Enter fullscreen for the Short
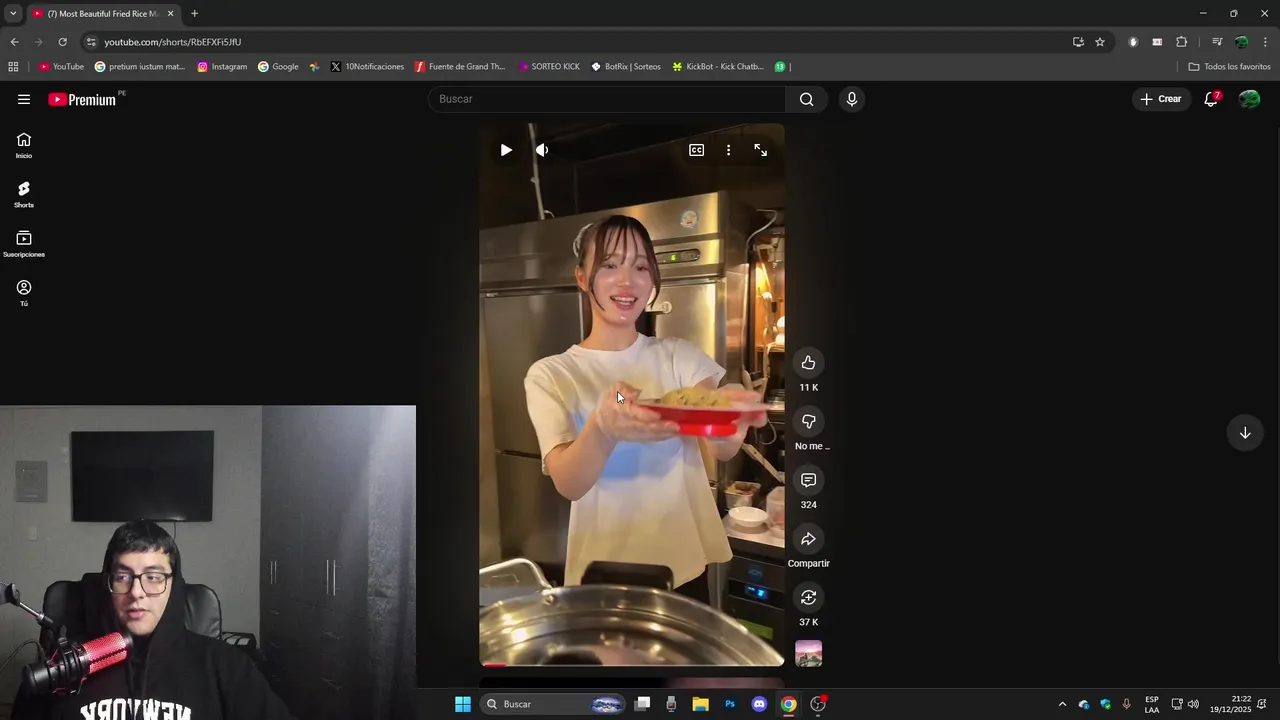 761,150
